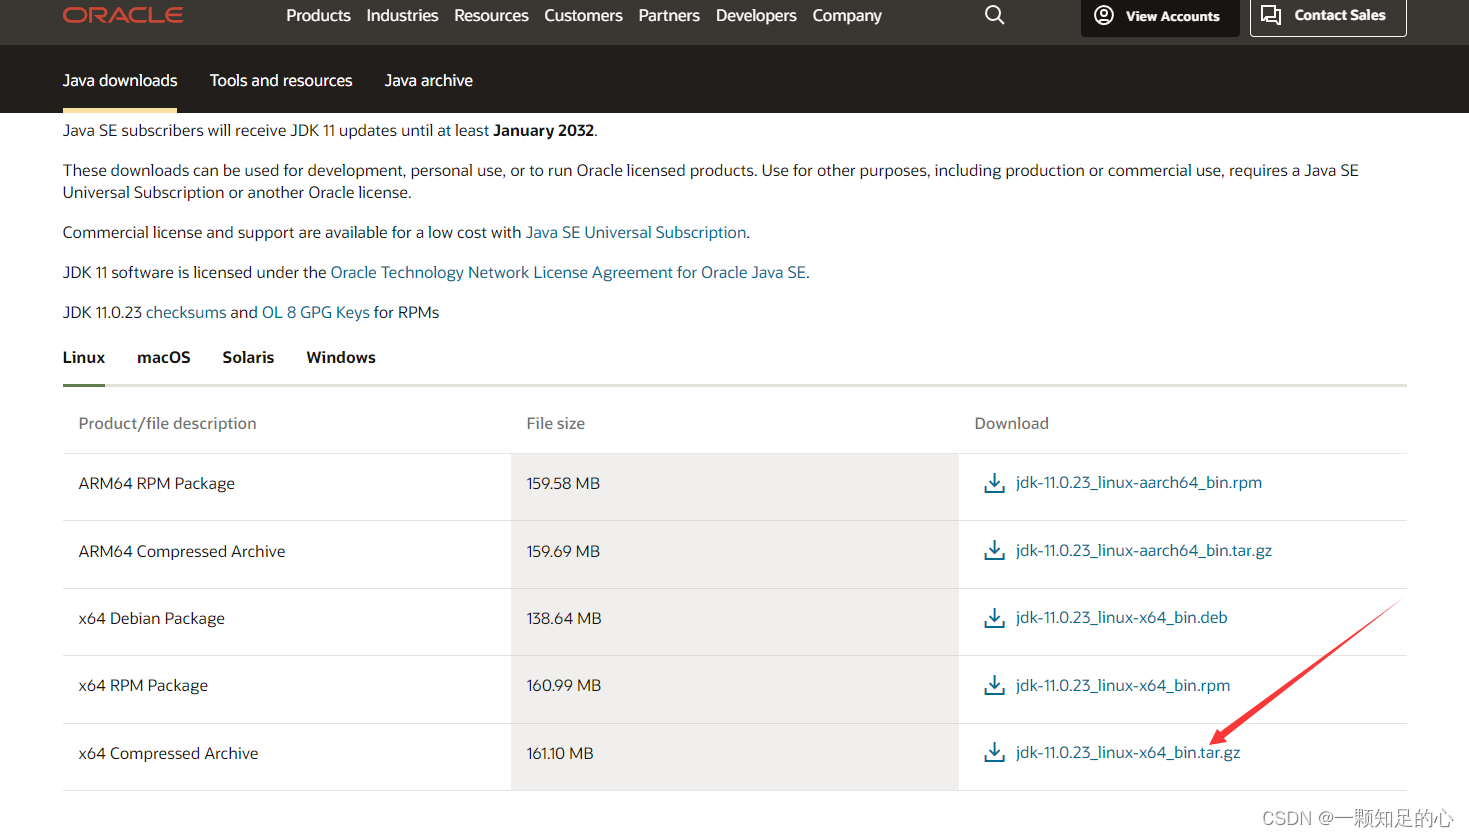Click the View Accounts user icon
This screenshot has height=837, width=1469.
point(1104,15)
